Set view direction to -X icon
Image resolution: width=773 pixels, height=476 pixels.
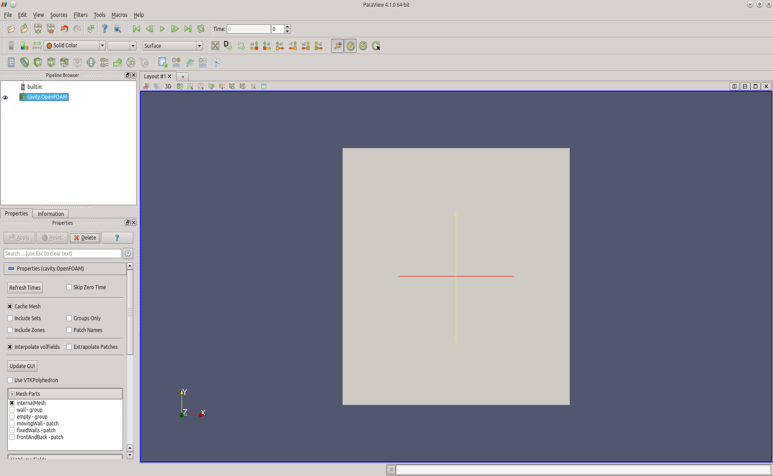pos(267,46)
